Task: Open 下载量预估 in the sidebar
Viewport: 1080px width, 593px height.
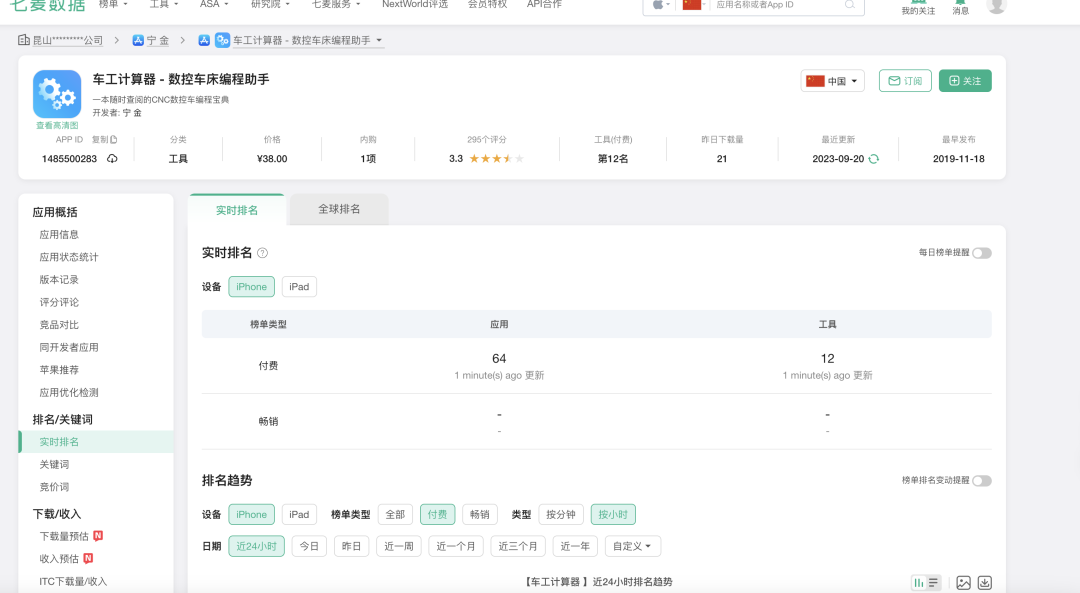Action: click(x=64, y=536)
